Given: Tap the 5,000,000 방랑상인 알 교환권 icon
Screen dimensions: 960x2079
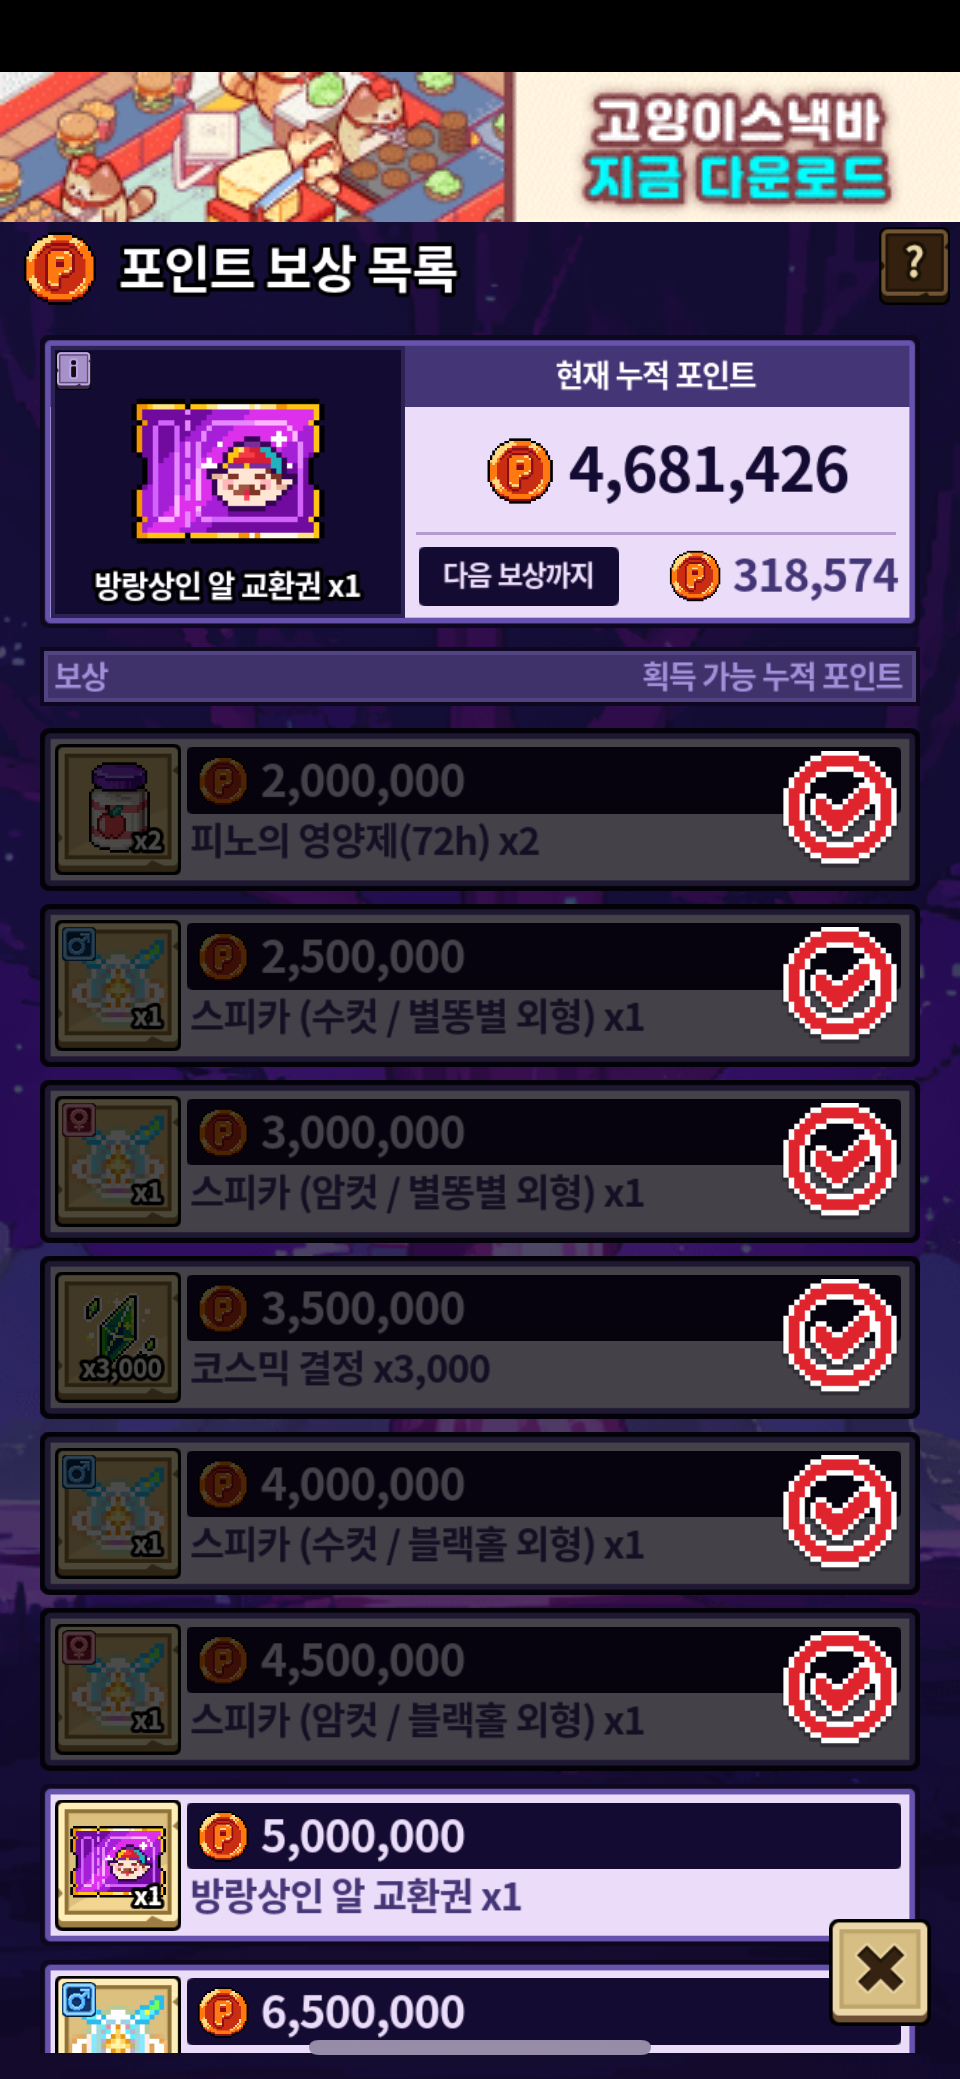Looking at the screenshot, I should (x=118, y=1866).
